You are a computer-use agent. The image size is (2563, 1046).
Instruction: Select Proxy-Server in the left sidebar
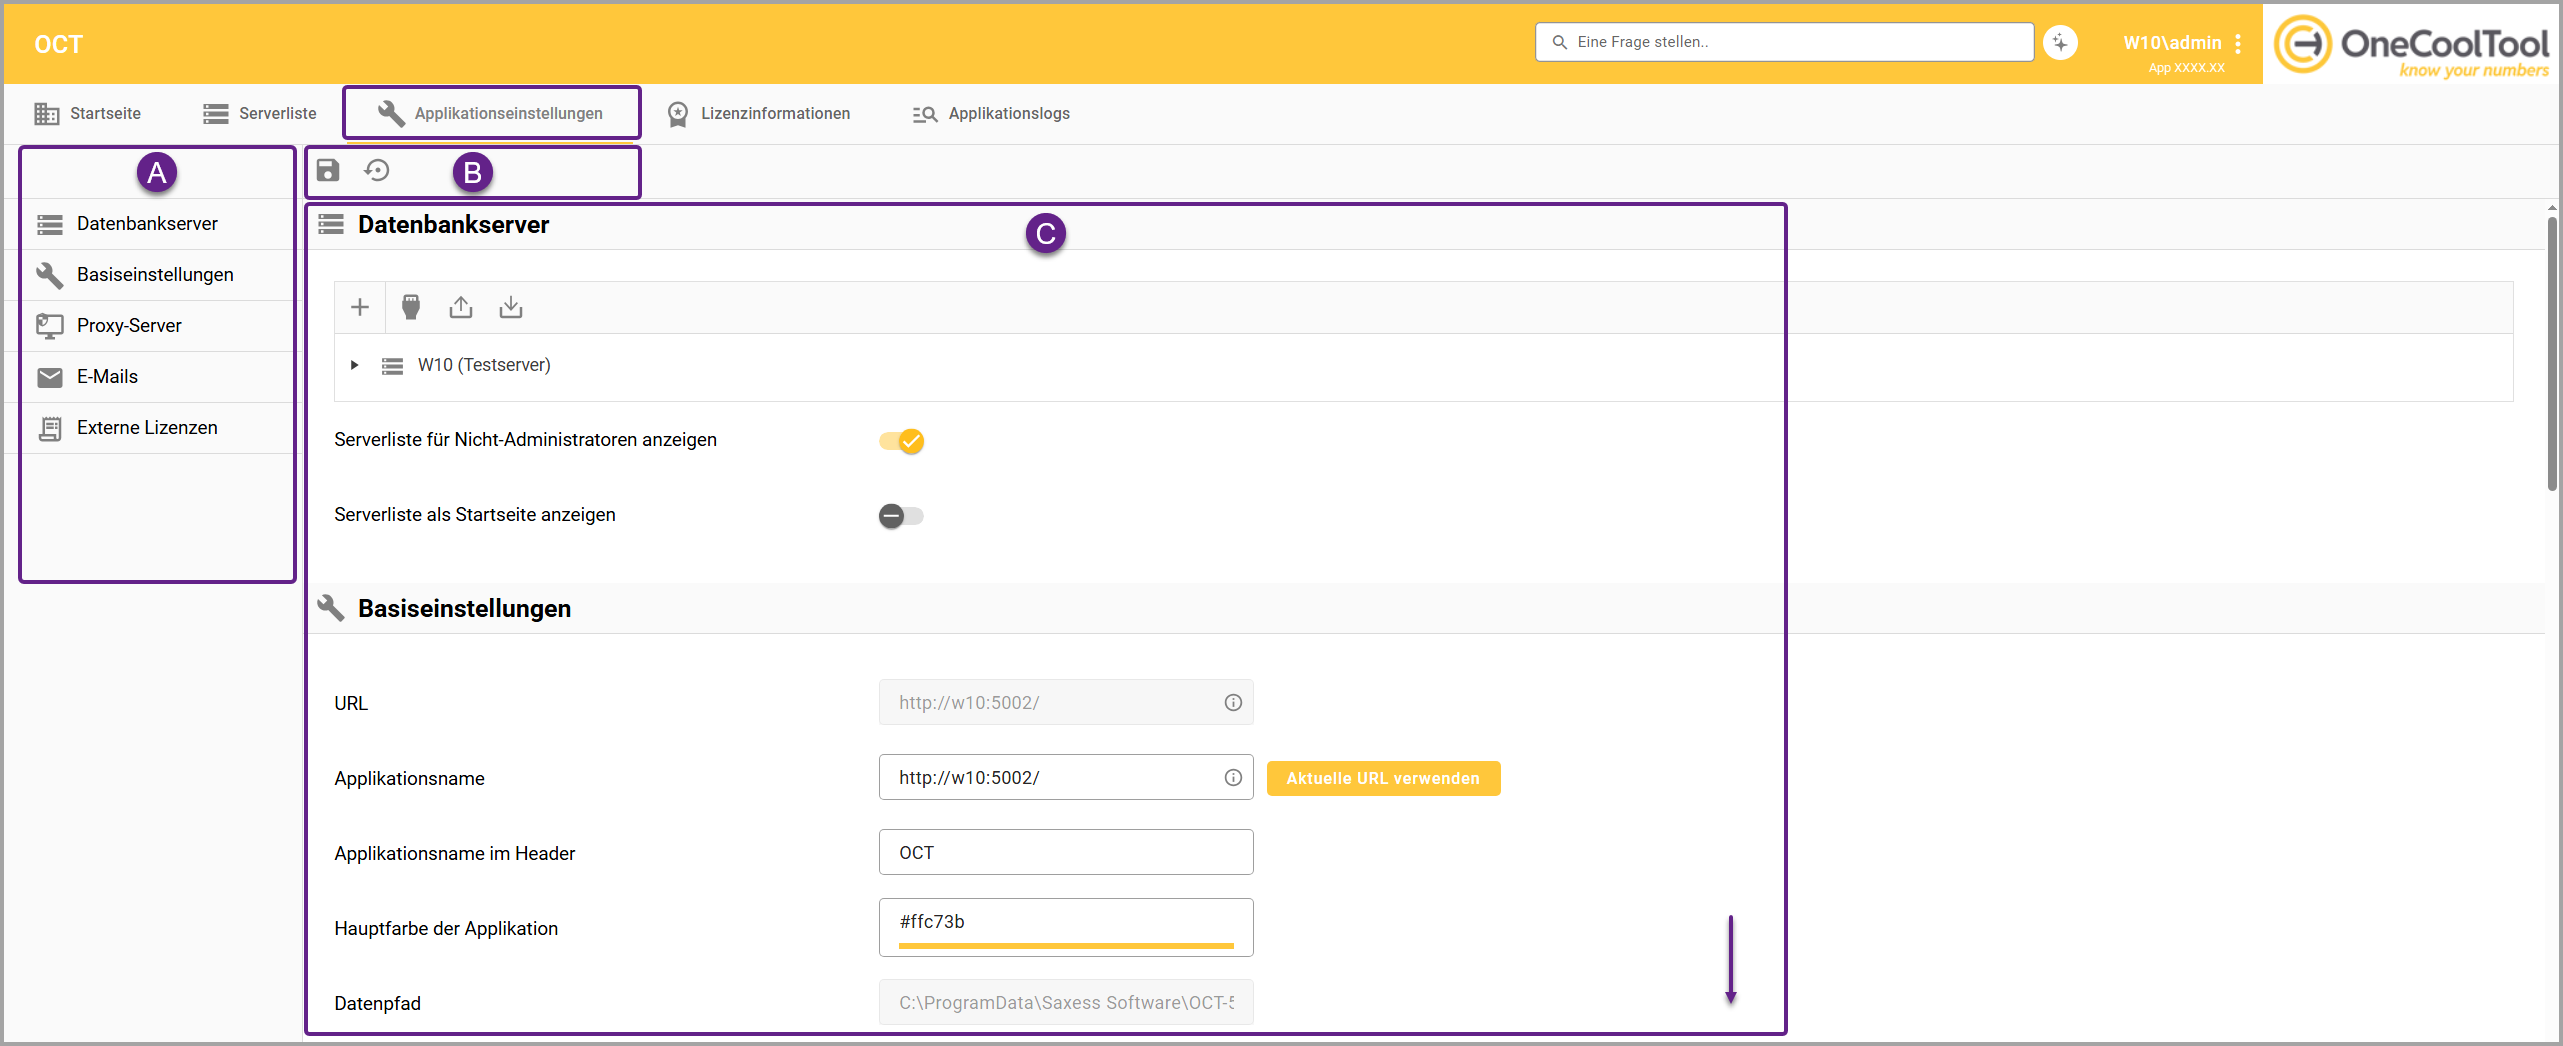pyautogui.click(x=129, y=326)
